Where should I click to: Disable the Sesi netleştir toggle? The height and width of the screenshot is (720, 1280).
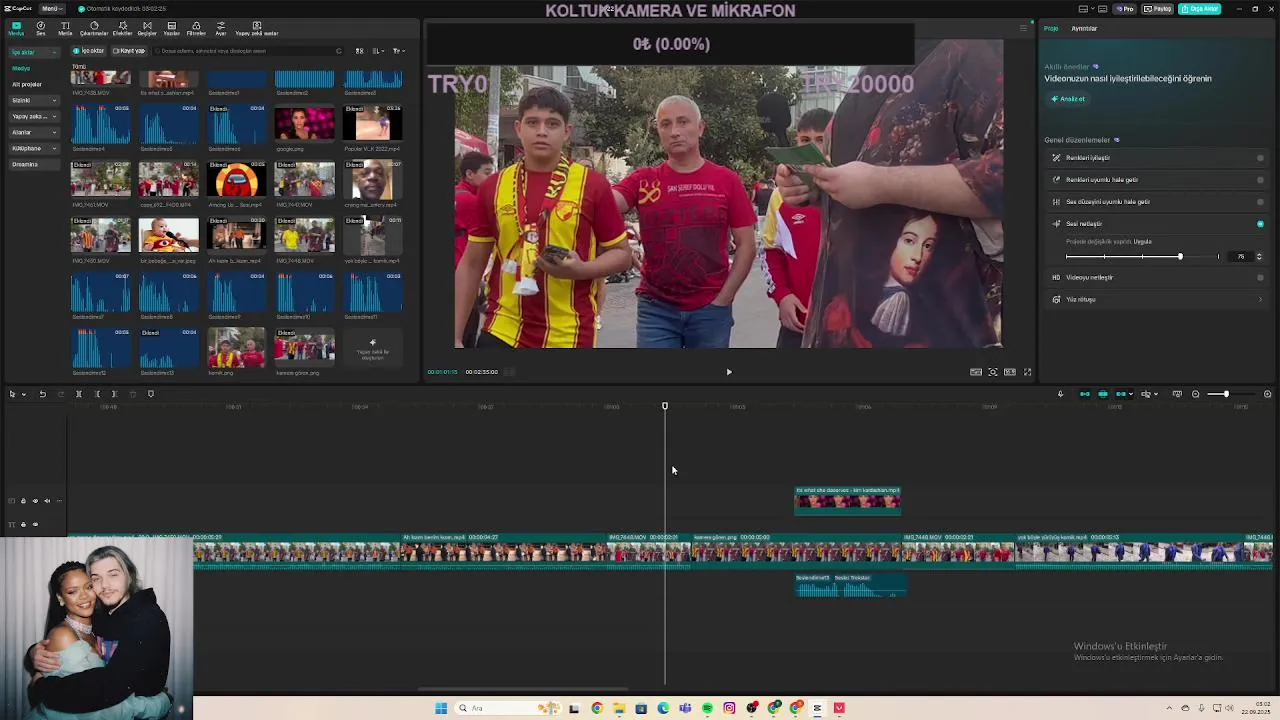[x=1260, y=224]
